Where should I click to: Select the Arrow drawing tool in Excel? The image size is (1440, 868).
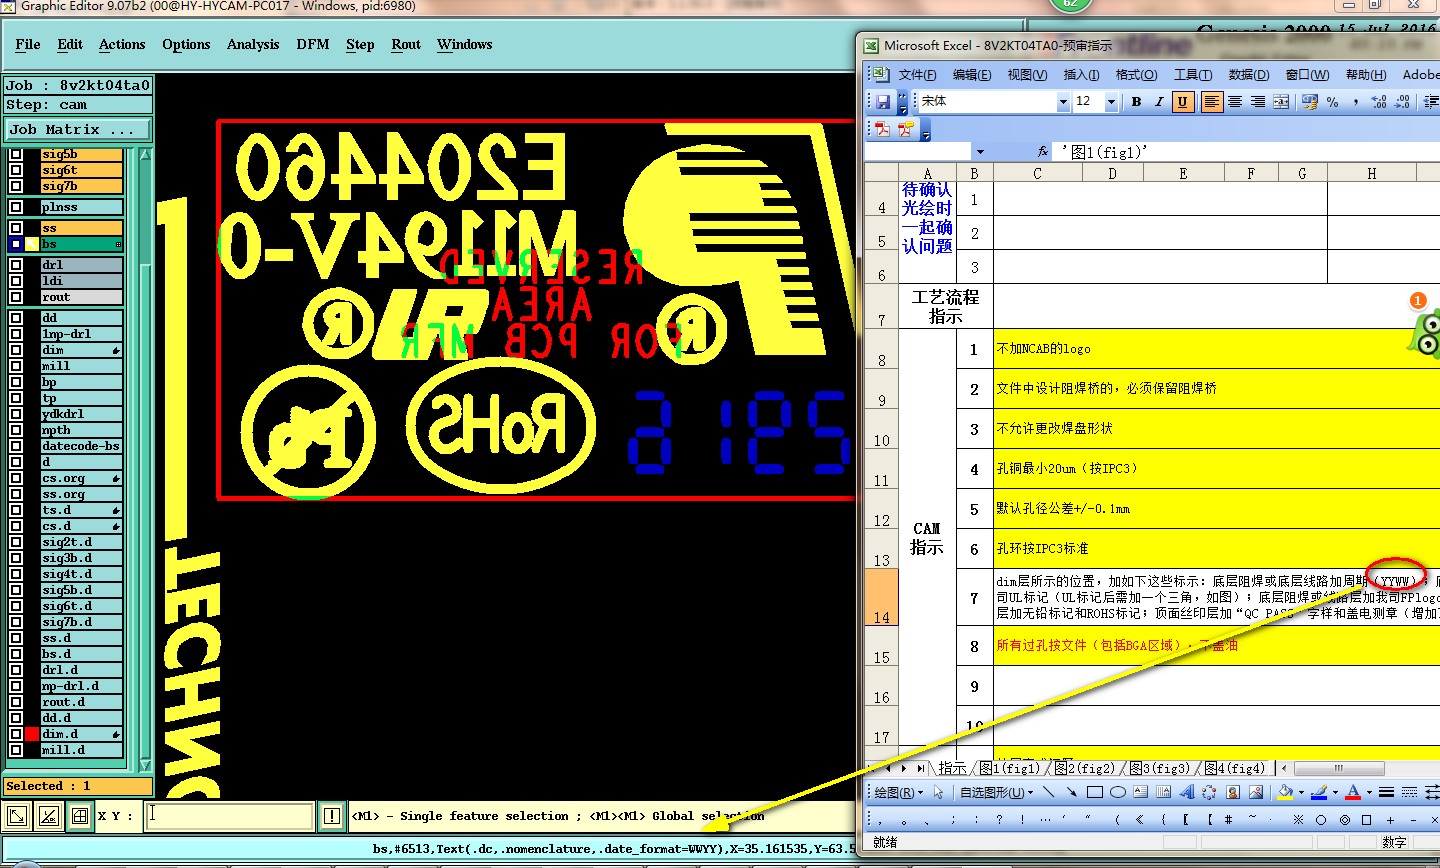[1071, 792]
